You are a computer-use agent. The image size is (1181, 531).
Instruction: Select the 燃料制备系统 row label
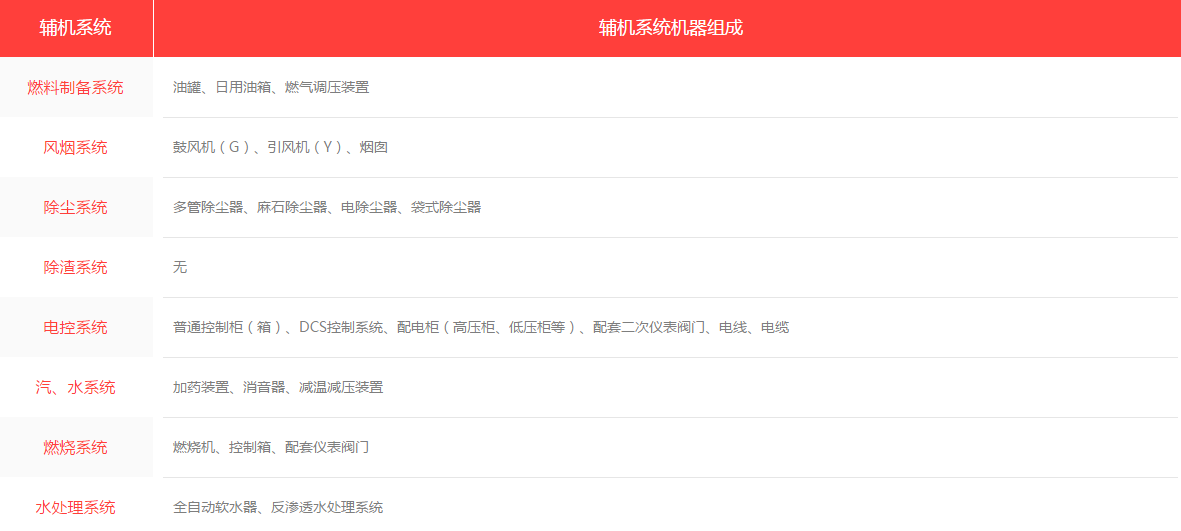click(x=76, y=87)
